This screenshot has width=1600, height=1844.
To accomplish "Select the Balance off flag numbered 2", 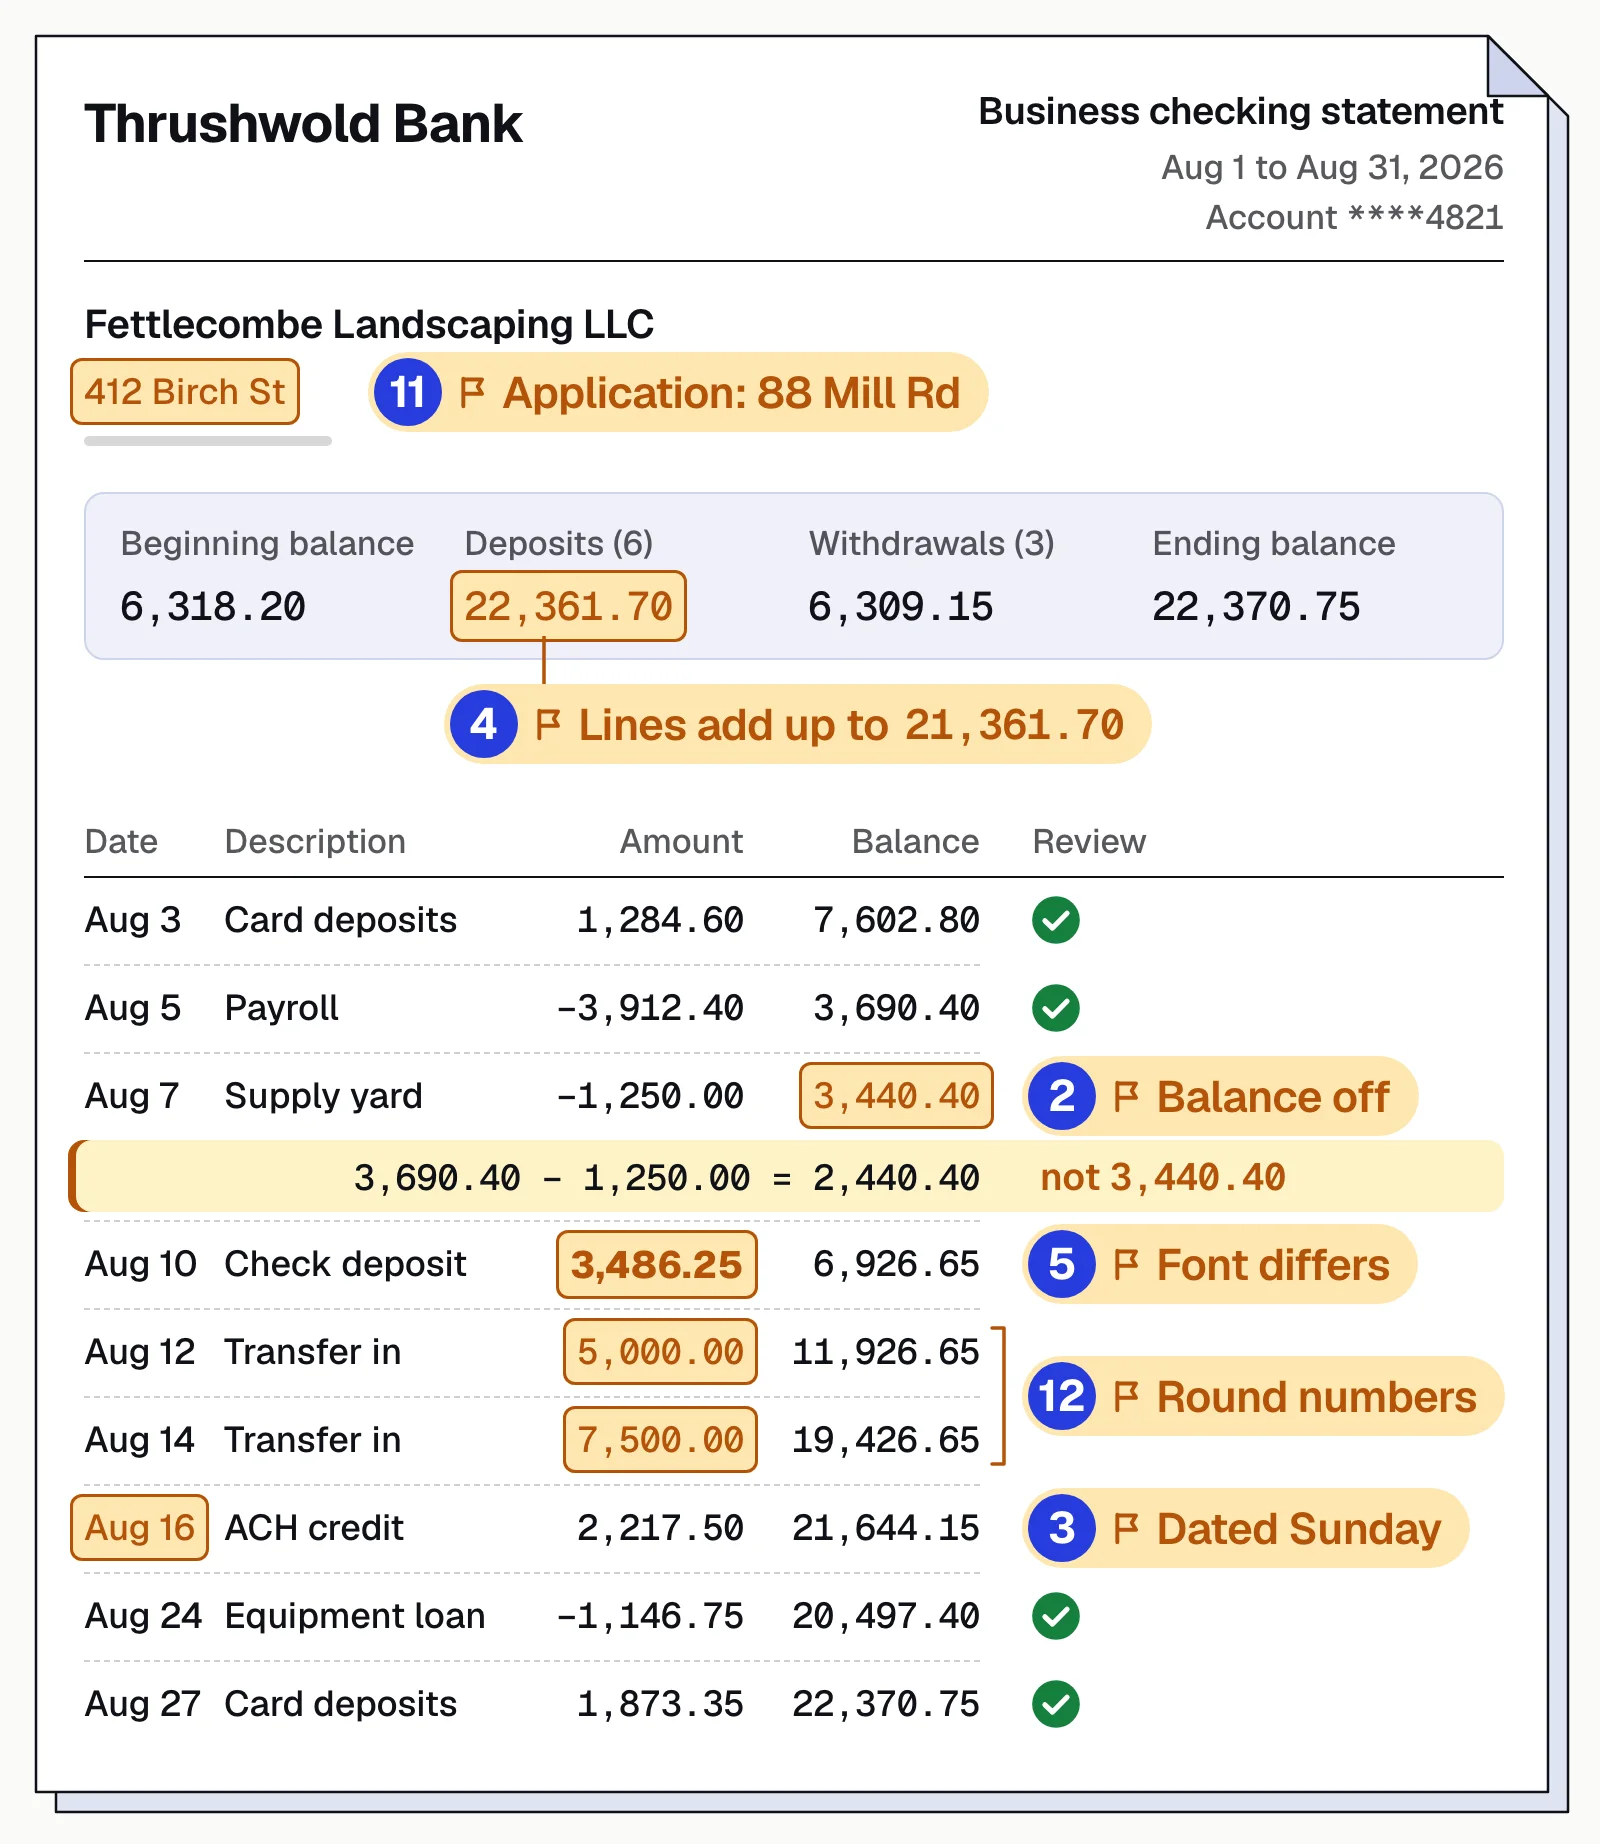I will click(x=1220, y=1096).
